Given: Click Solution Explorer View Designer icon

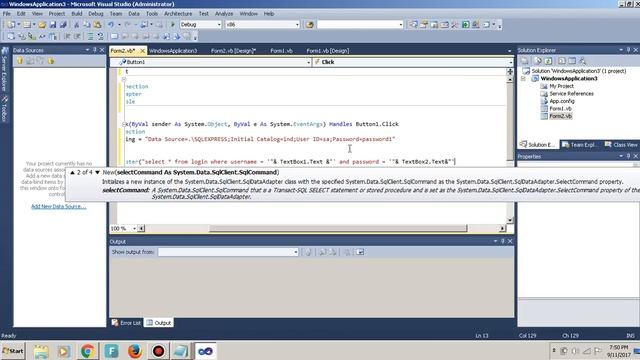Looking at the screenshot, I should 572,61.
